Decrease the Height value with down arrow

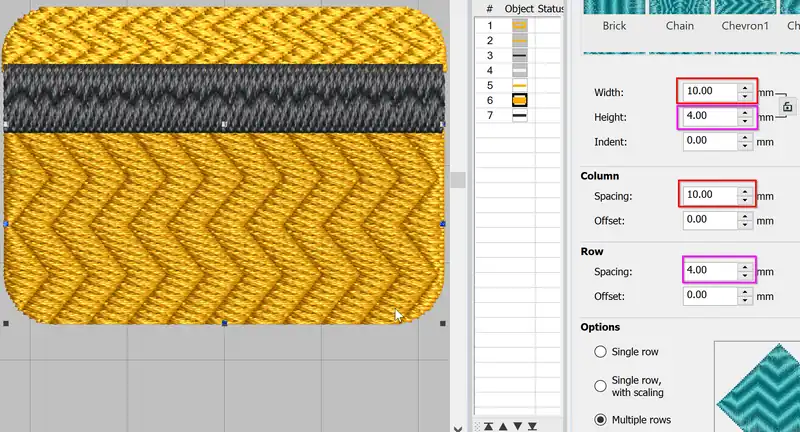[x=745, y=122]
